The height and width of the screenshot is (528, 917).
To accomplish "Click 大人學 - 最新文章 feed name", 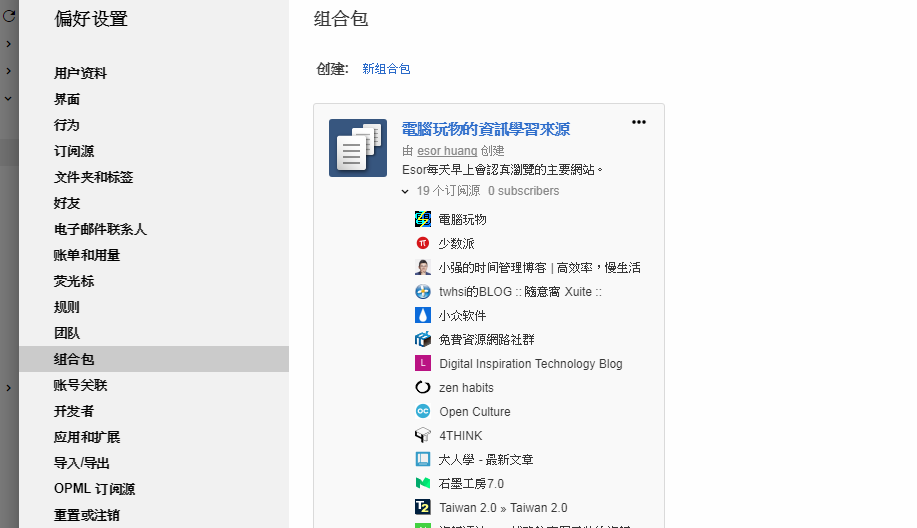I will click(x=486, y=460).
